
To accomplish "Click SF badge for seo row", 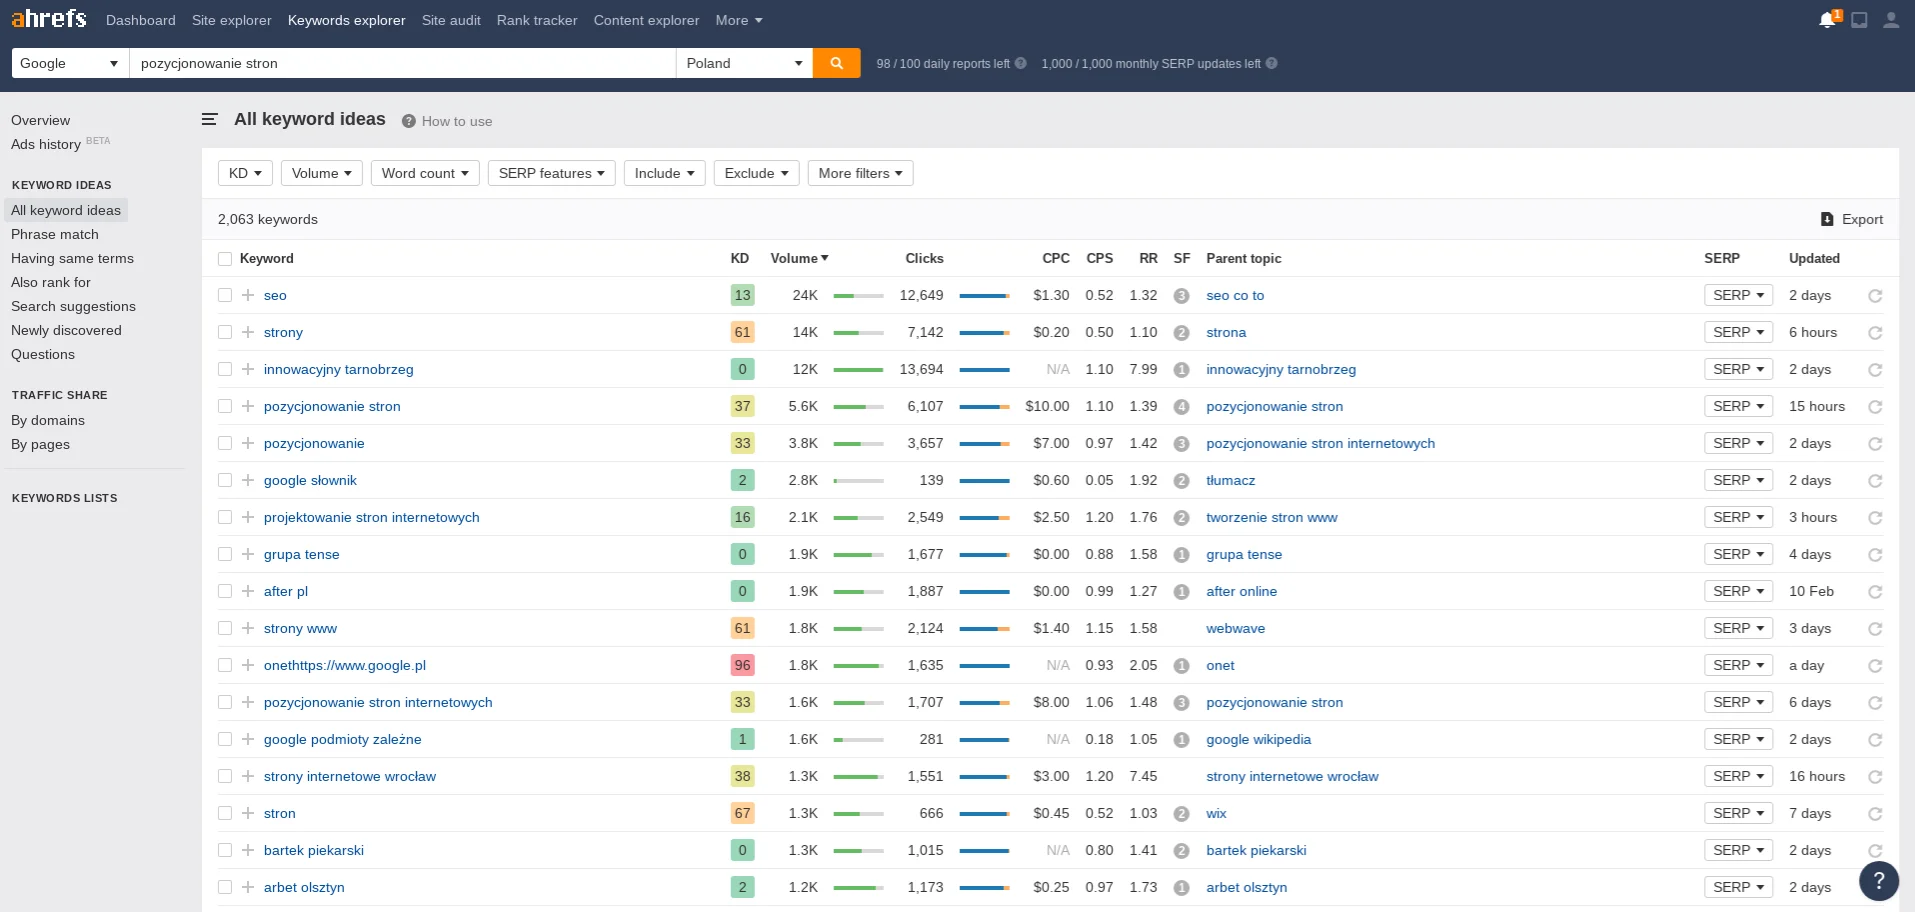I will tap(1181, 296).
